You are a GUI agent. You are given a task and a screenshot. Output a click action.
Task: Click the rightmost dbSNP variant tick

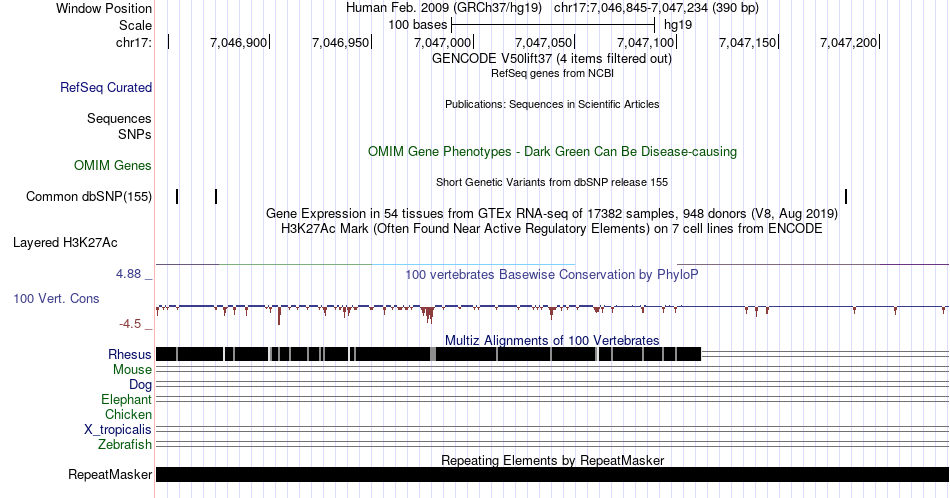pos(846,196)
